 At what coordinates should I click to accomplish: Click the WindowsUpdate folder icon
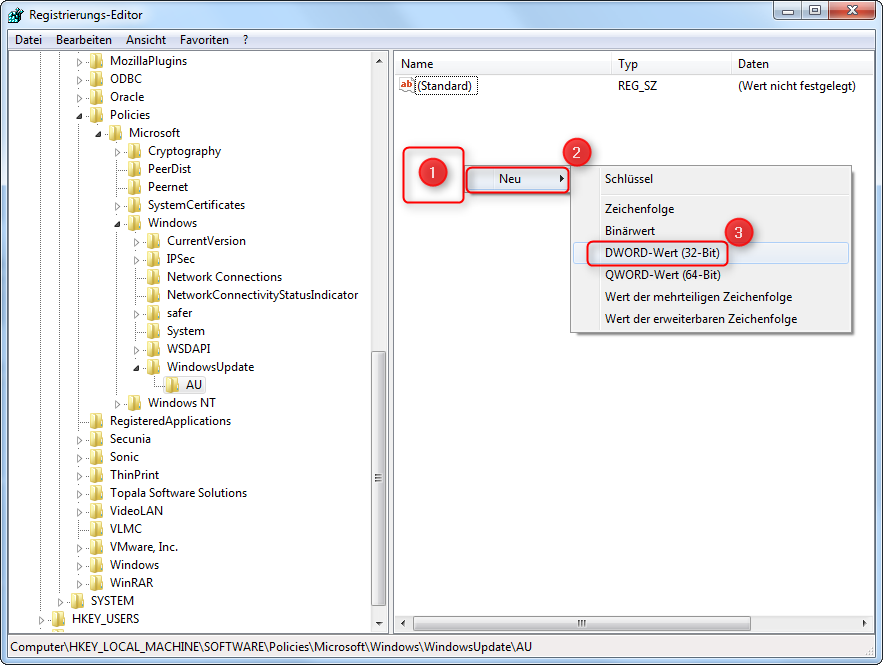[x=152, y=366]
